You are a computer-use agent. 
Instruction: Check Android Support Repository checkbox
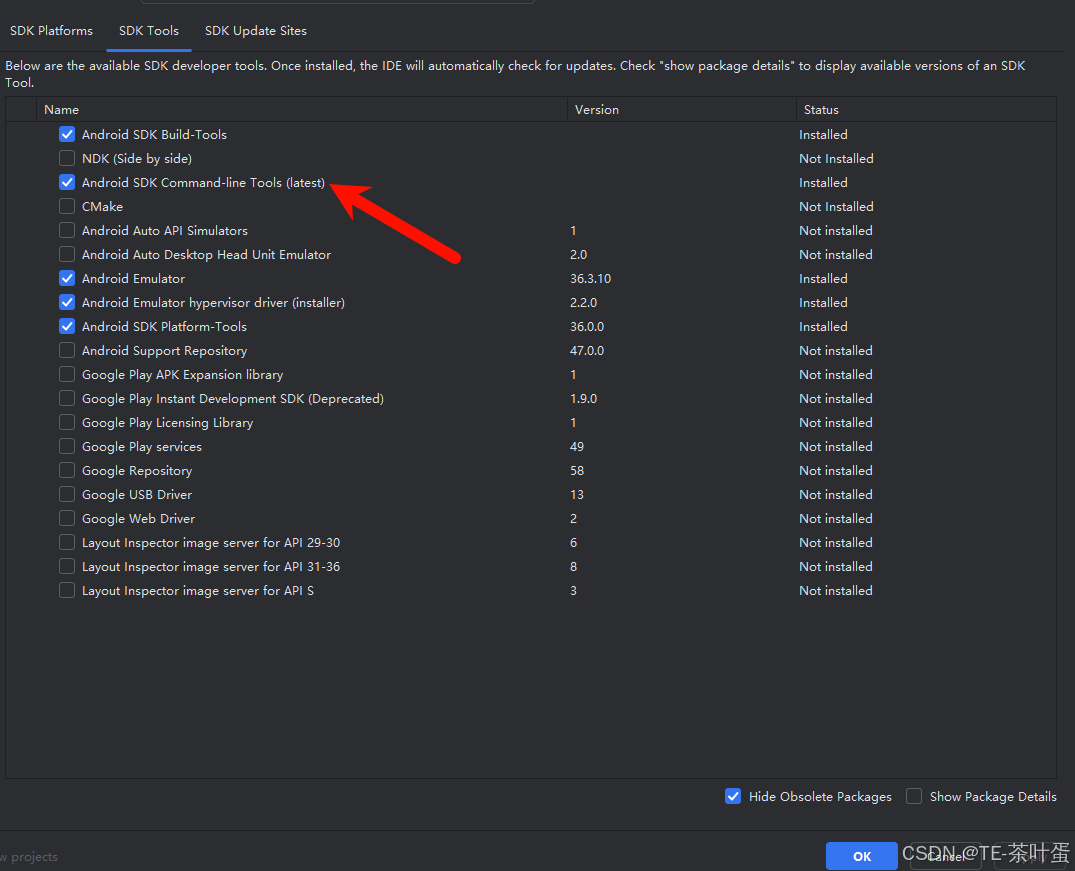[67, 350]
